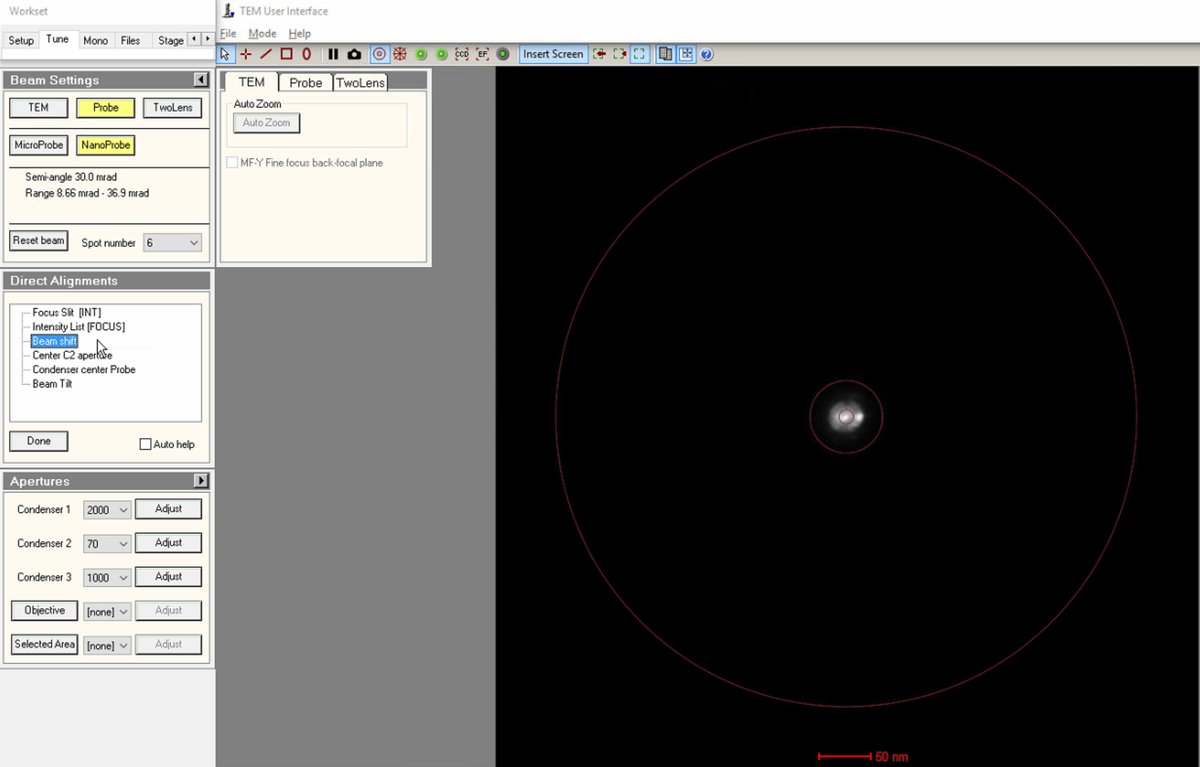Click the camera capture icon

(355, 54)
